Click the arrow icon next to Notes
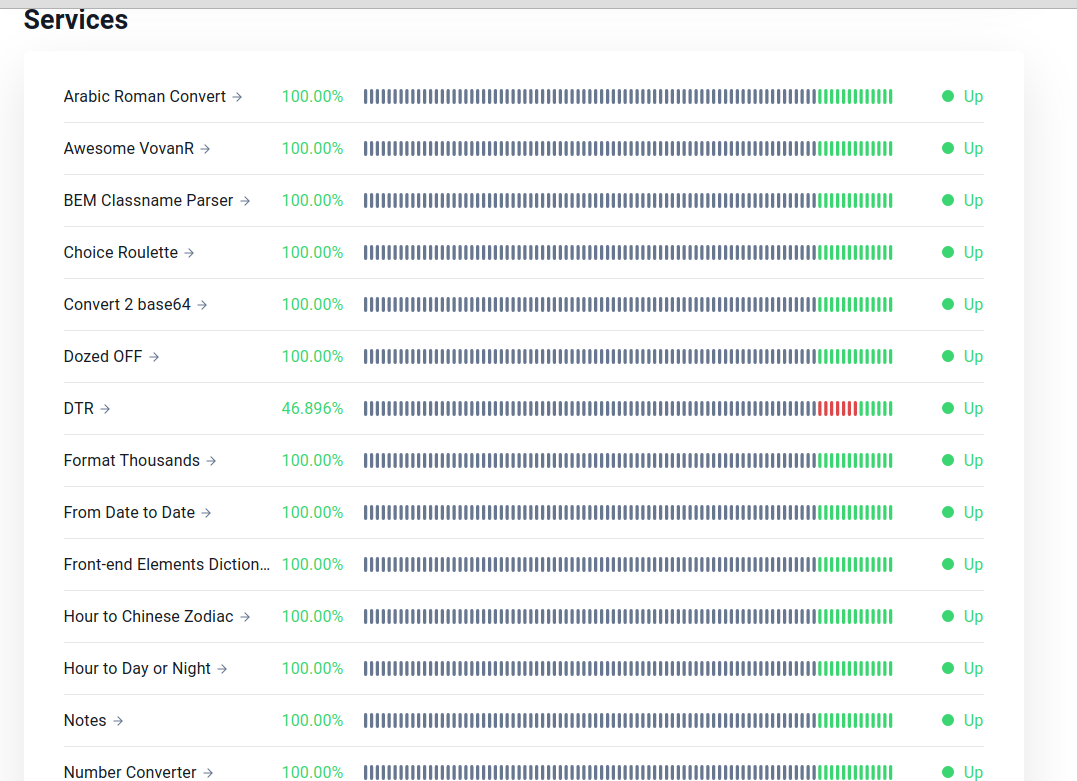The image size is (1077, 781). click(x=118, y=721)
